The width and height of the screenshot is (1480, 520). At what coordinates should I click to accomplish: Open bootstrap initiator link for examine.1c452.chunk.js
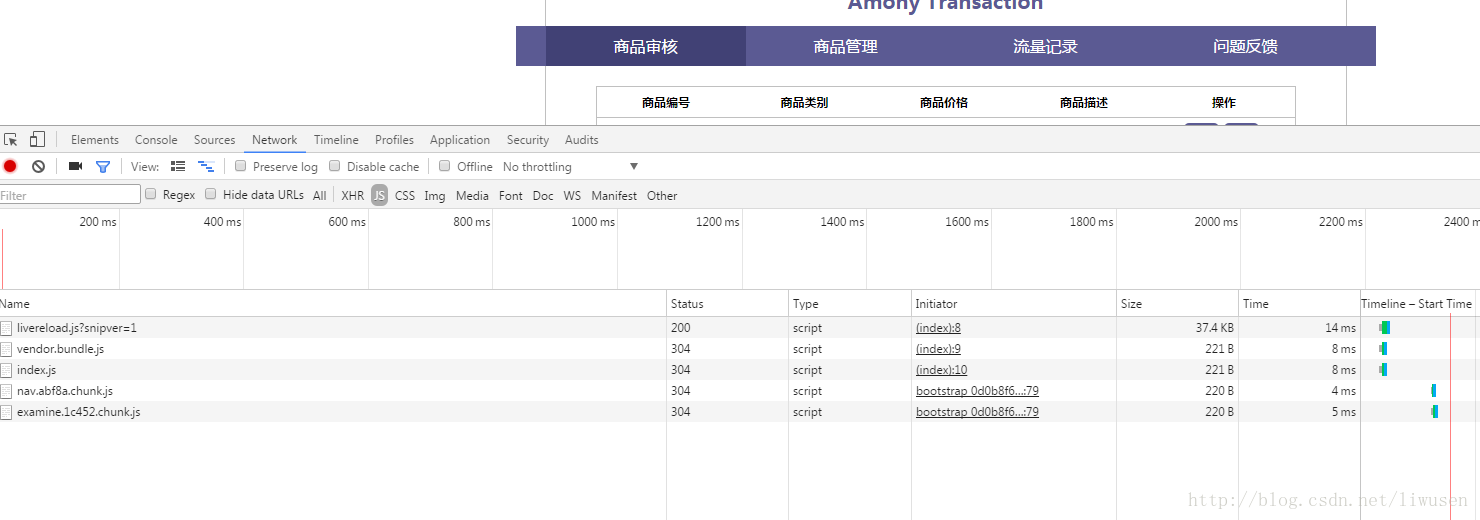click(977, 412)
